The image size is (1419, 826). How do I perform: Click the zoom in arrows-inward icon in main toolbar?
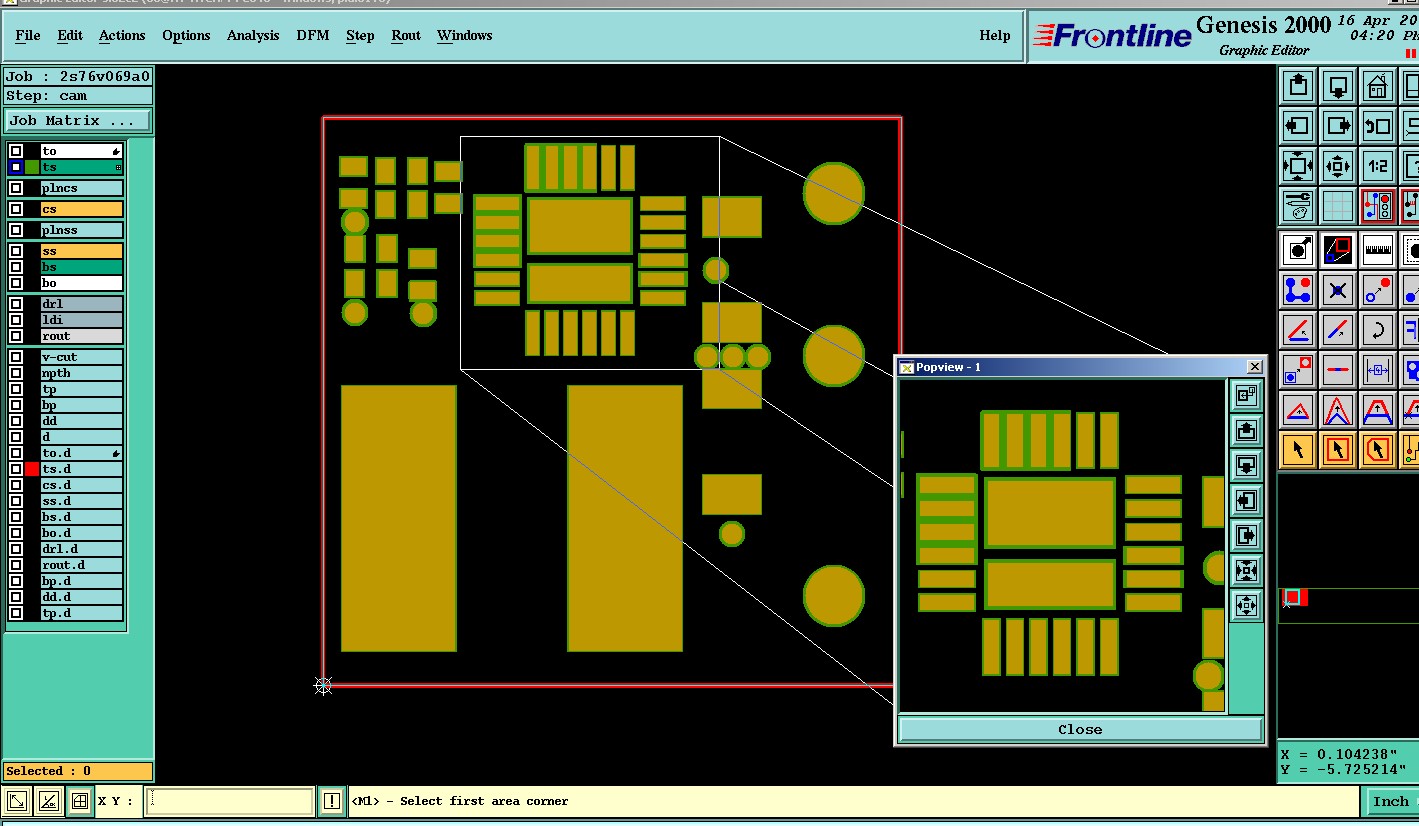click(1298, 166)
